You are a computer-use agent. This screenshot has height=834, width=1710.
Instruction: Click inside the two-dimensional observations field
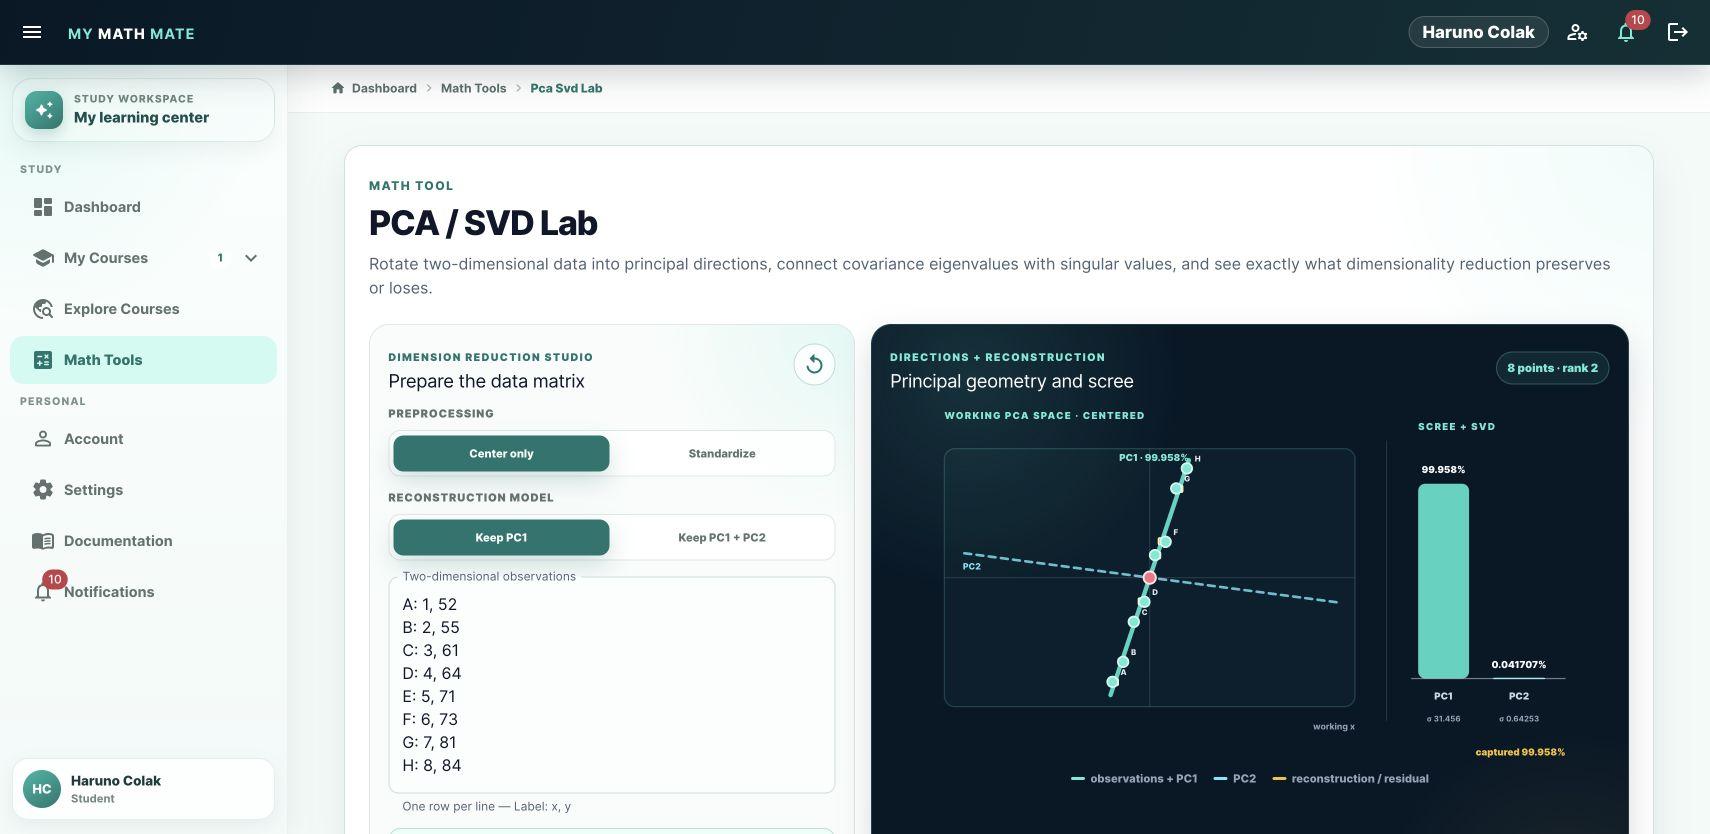pyautogui.click(x=611, y=685)
